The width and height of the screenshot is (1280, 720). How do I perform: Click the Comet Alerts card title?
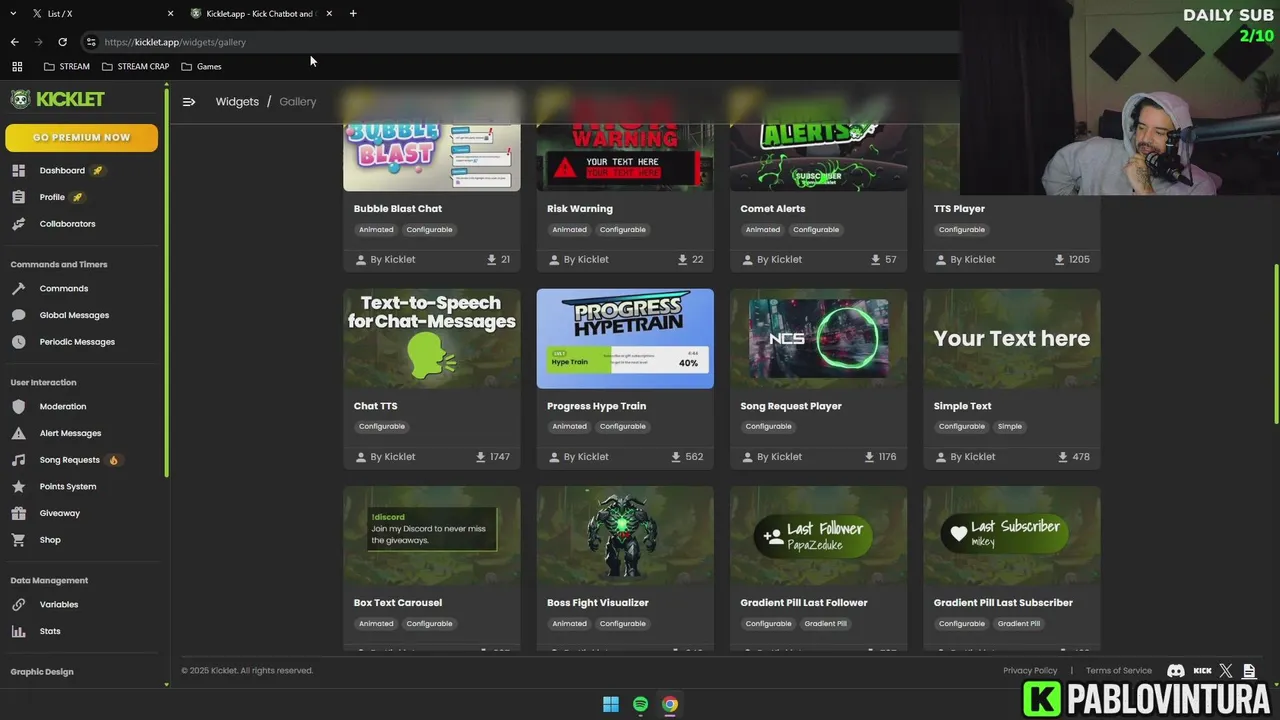tap(772, 209)
